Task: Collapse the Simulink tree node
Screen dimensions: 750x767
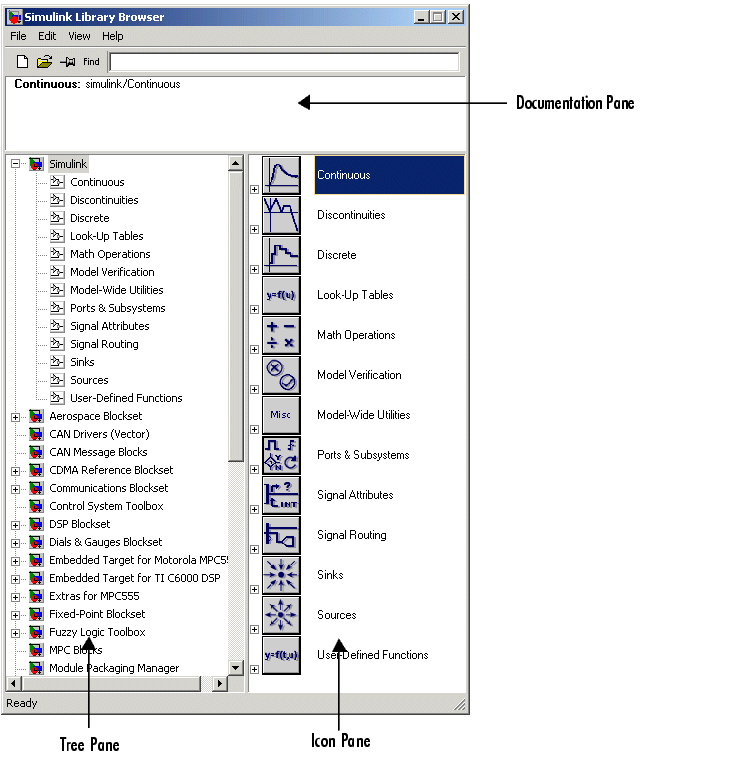Action: 16,164
